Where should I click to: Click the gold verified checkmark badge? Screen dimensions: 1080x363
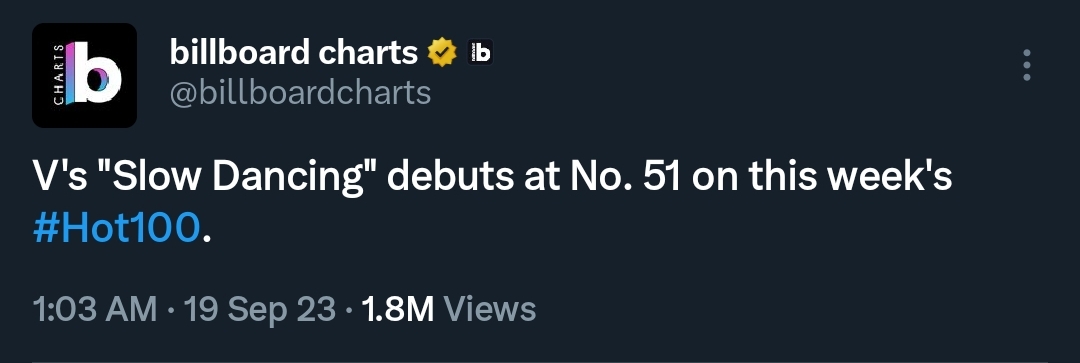pyautogui.click(x=442, y=52)
